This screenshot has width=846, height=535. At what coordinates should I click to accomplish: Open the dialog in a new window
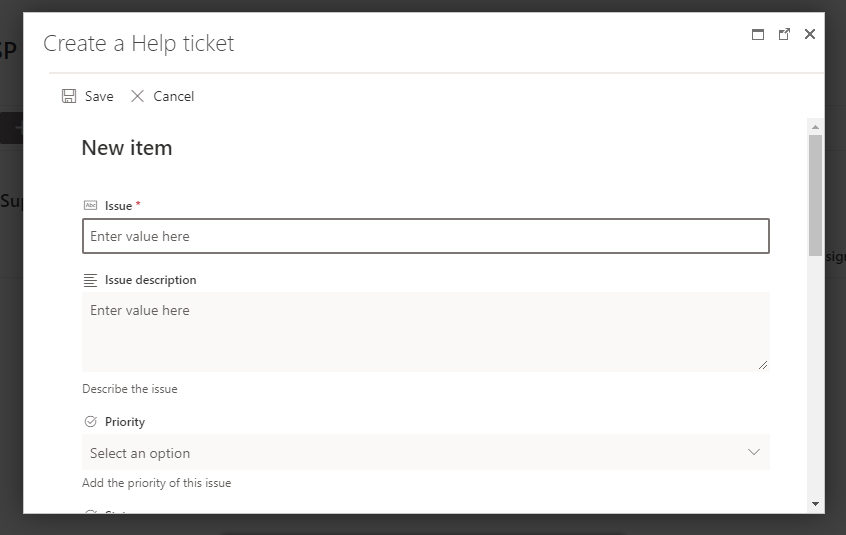[784, 34]
